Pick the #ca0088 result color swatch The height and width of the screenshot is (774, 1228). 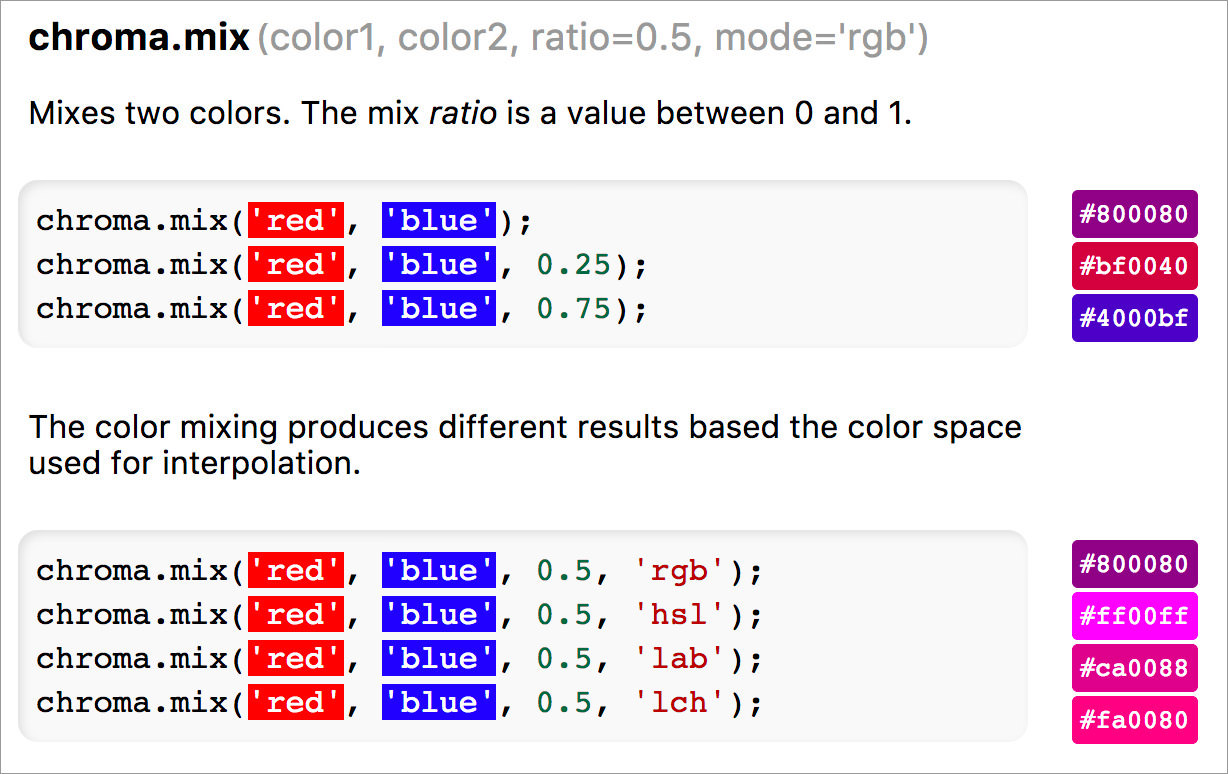click(1134, 668)
